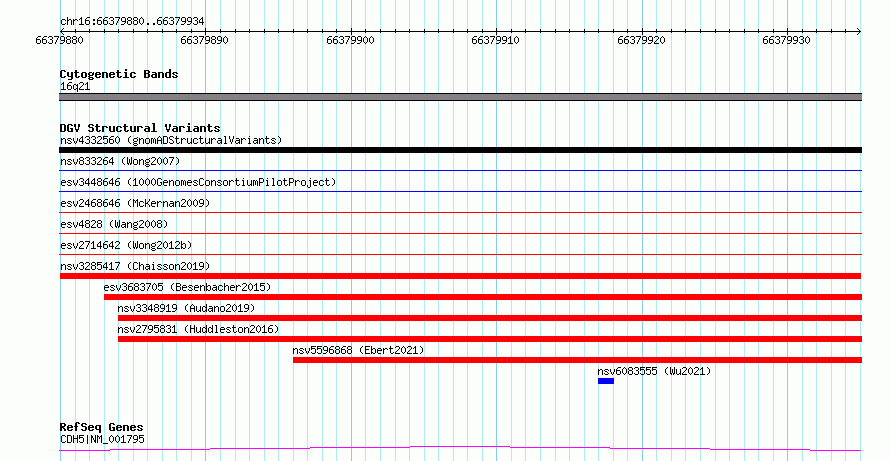Open esv2468646 (McKernan2009) variant label
This screenshot has height=461, width=890.
(135, 203)
